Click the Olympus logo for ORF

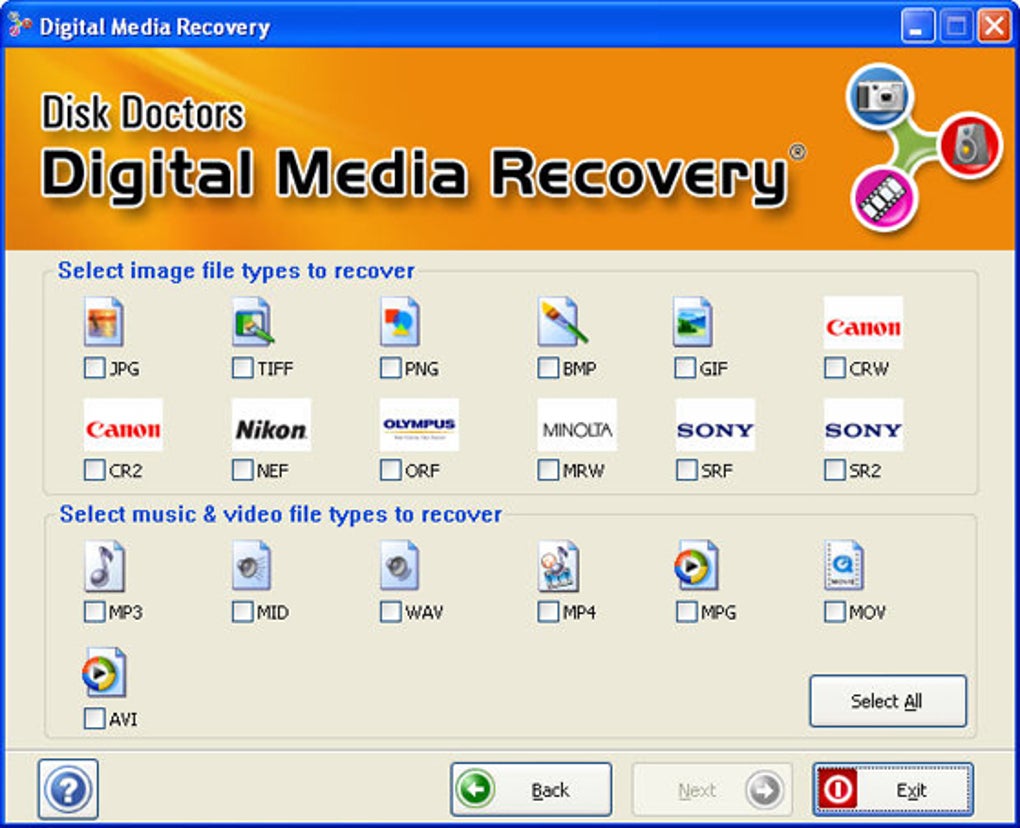pos(419,425)
